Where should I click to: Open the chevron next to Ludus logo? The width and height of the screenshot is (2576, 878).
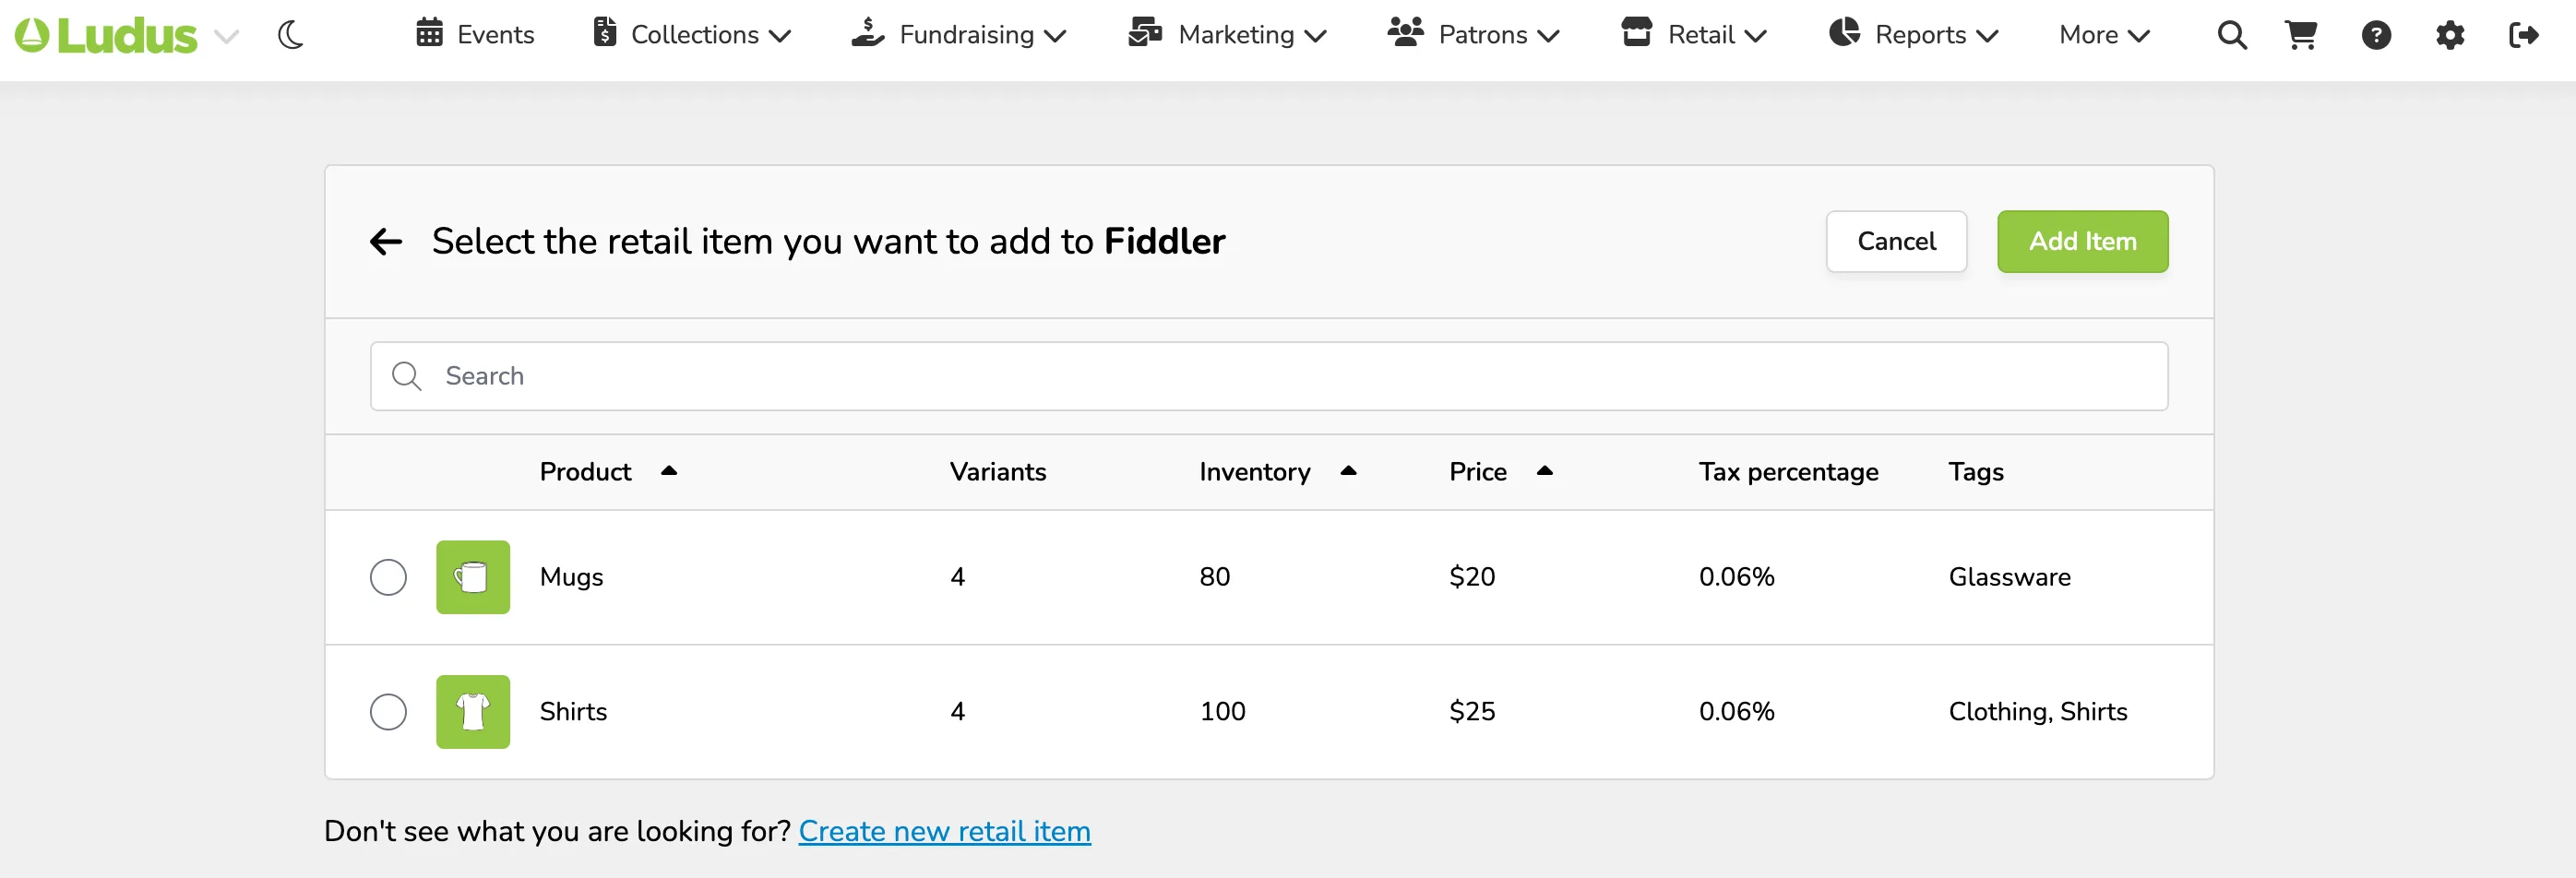[x=227, y=37]
